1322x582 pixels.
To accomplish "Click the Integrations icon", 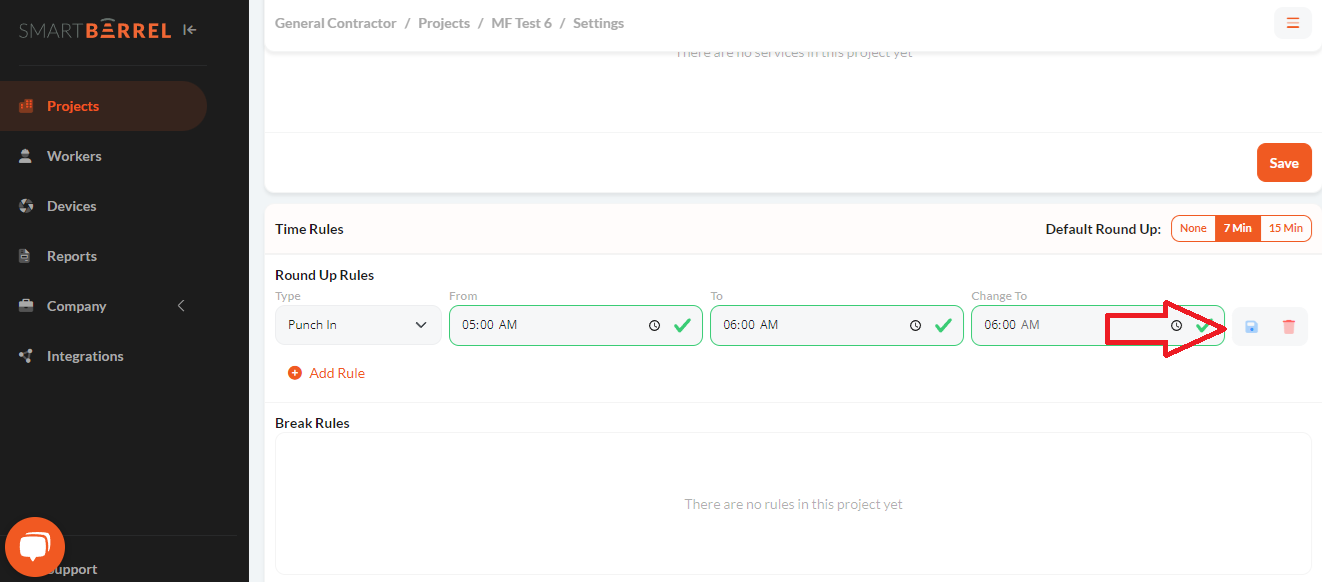I will pos(25,356).
